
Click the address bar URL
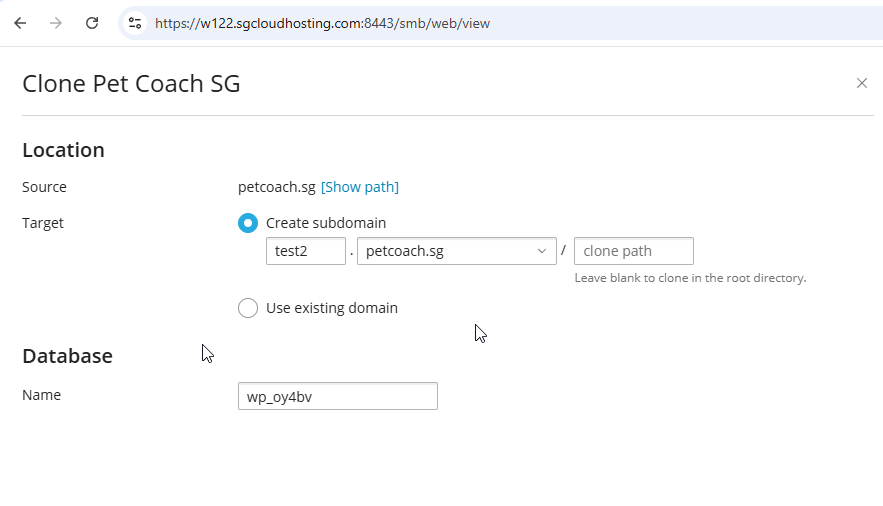coord(322,24)
